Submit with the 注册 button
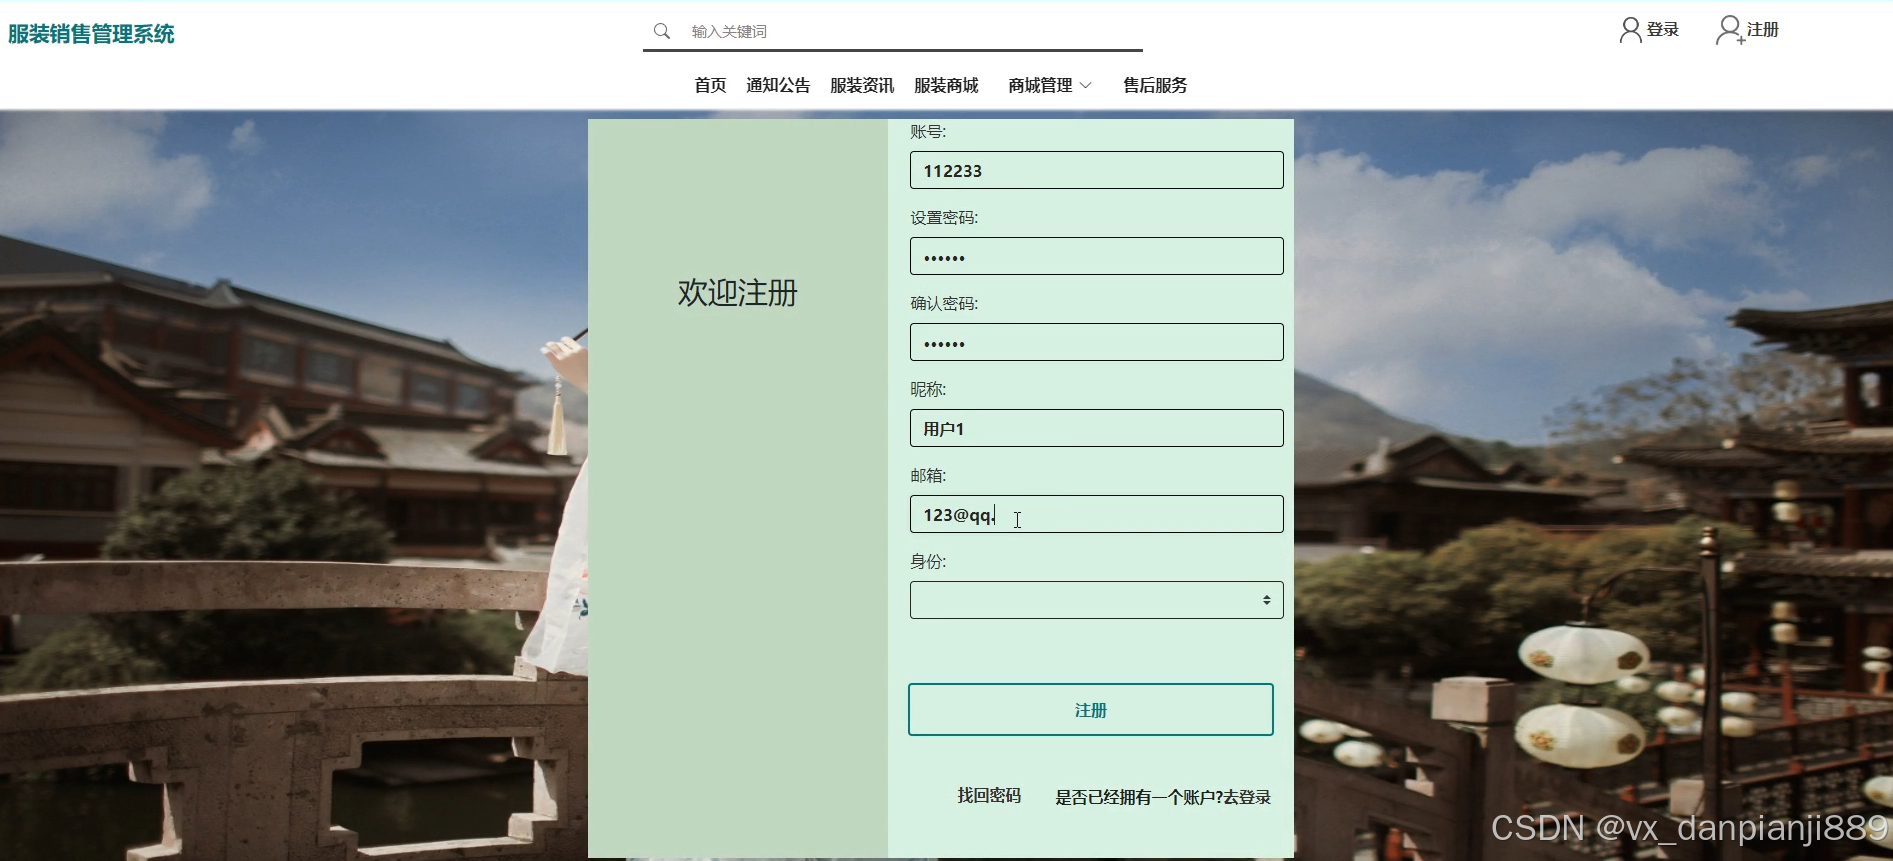 click(1091, 710)
